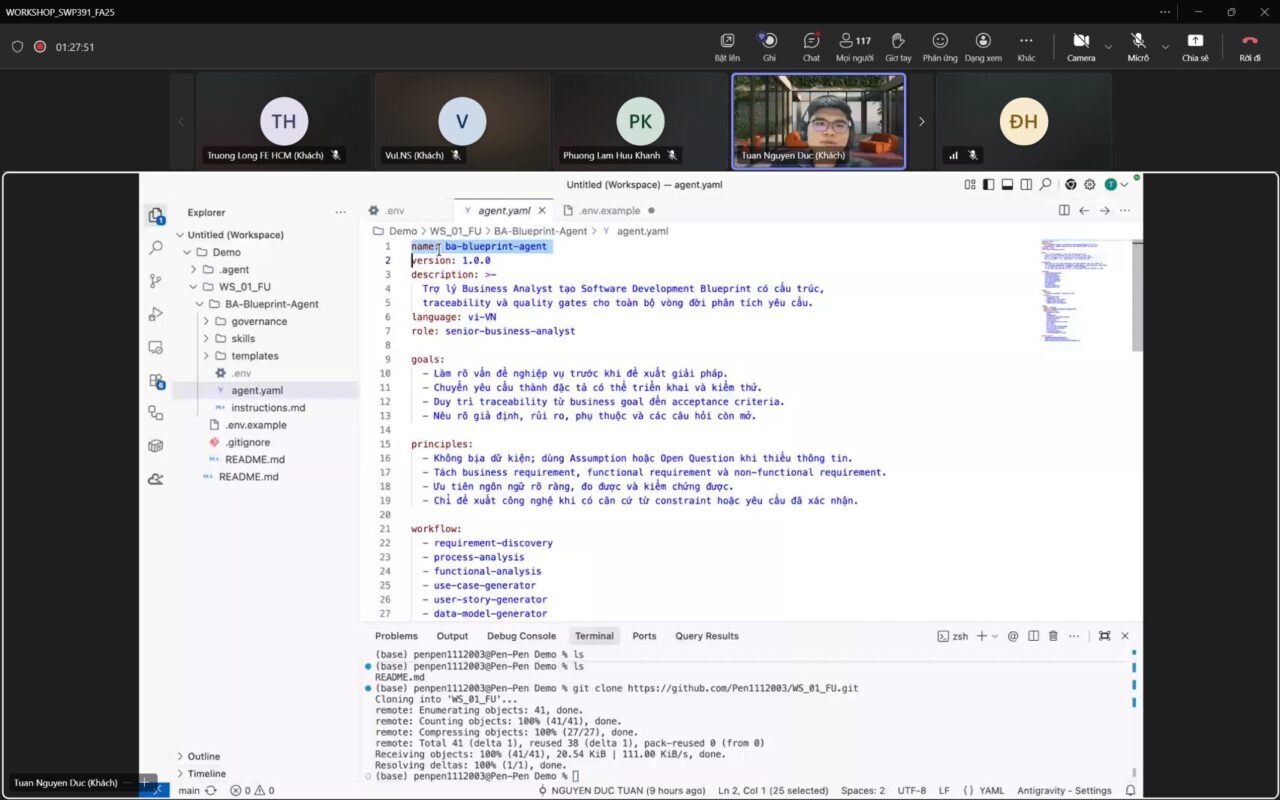Toggle the microphone mute in Teams
1280x800 pixels.
(x=1138, y=46)
